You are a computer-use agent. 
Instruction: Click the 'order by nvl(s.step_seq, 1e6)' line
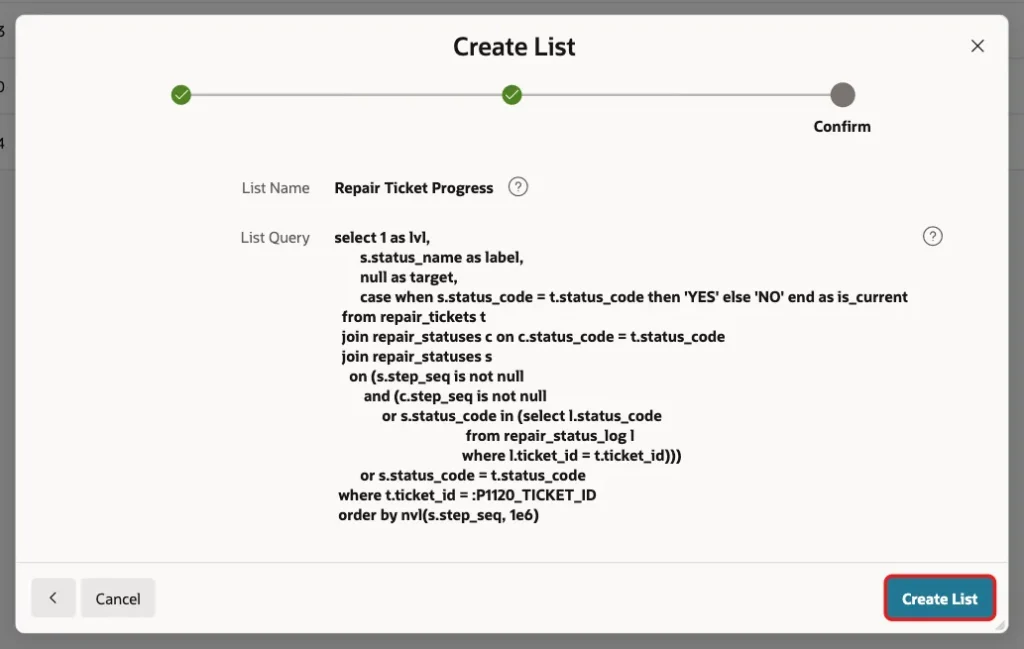coord(438,515)
